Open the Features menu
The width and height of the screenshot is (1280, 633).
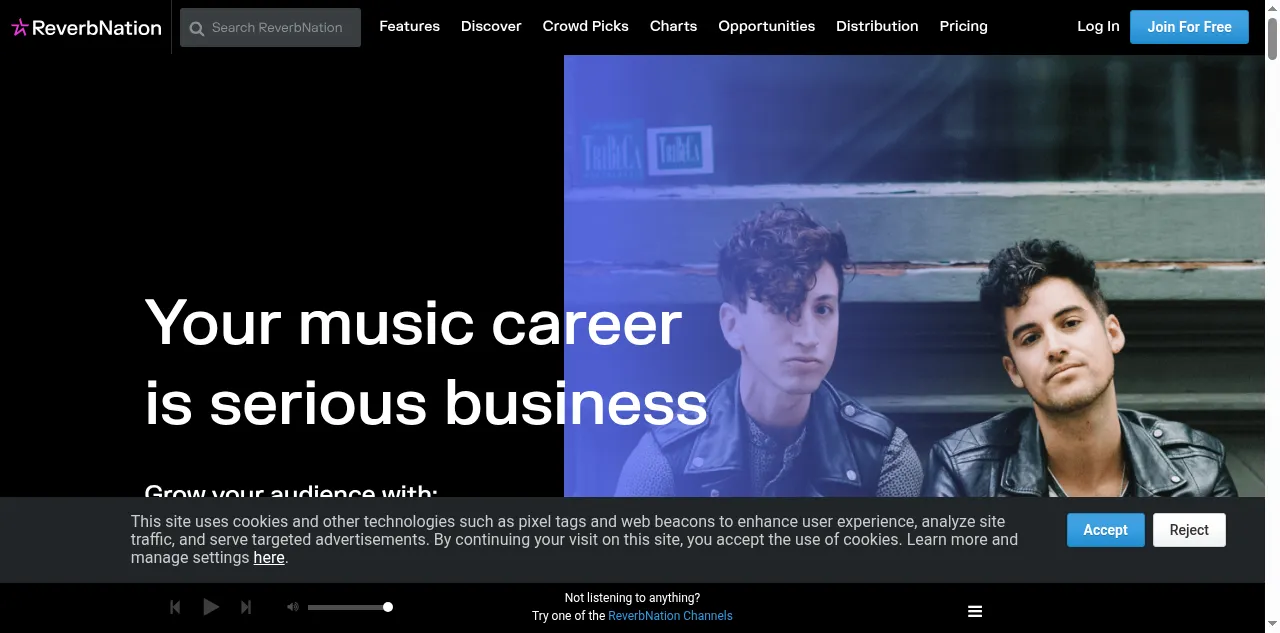pos(409,26)
